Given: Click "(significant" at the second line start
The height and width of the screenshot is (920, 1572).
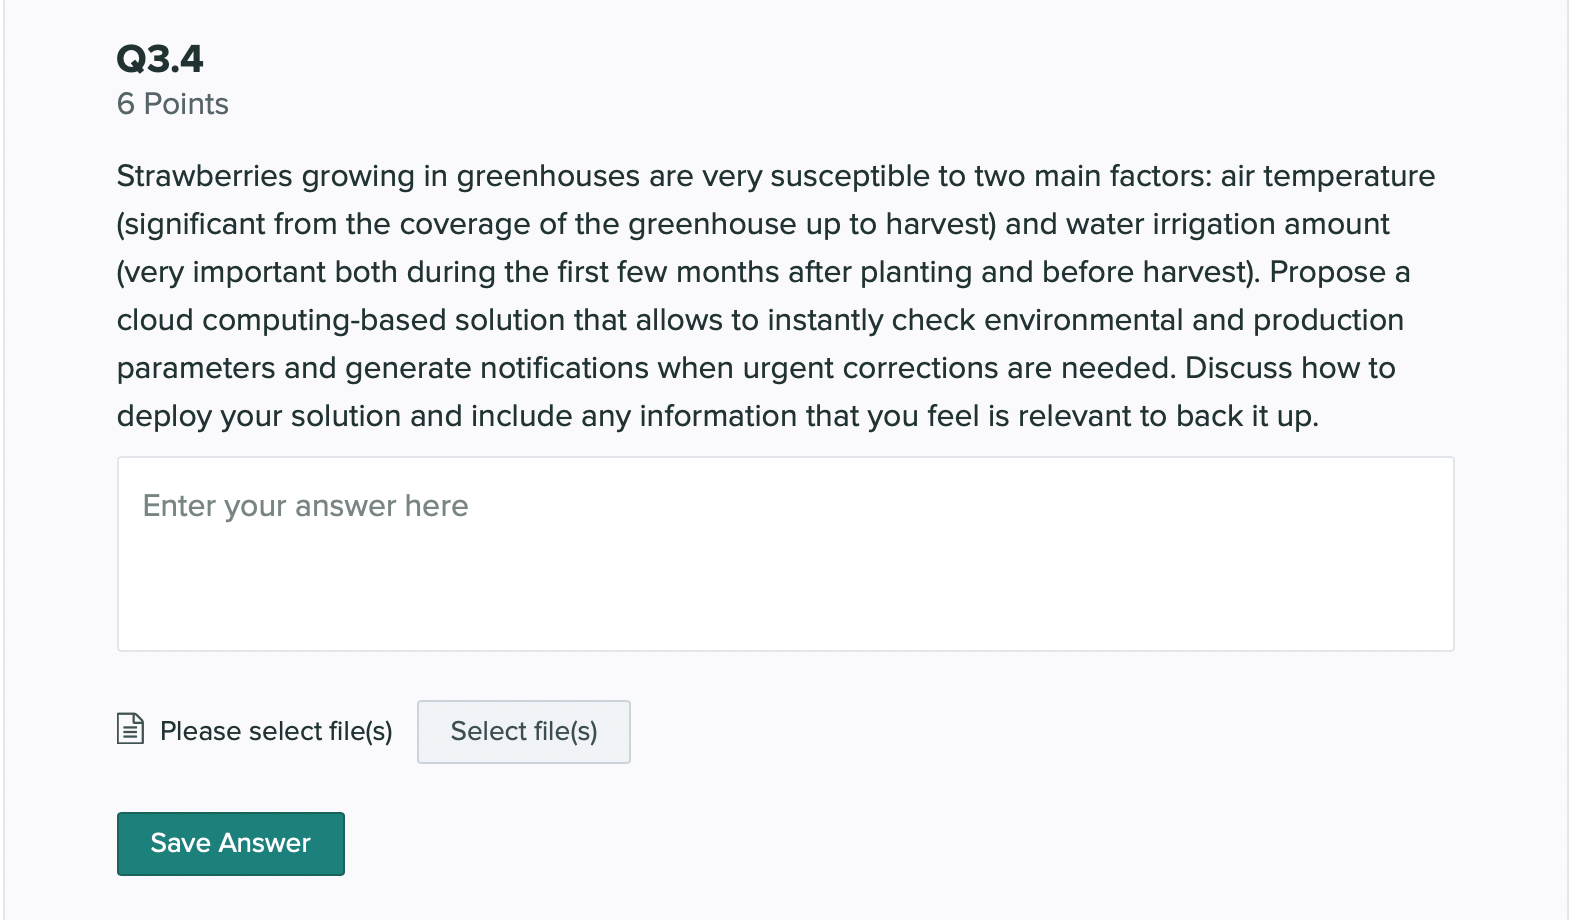Looking at the screenshot, I should [191, 224].
